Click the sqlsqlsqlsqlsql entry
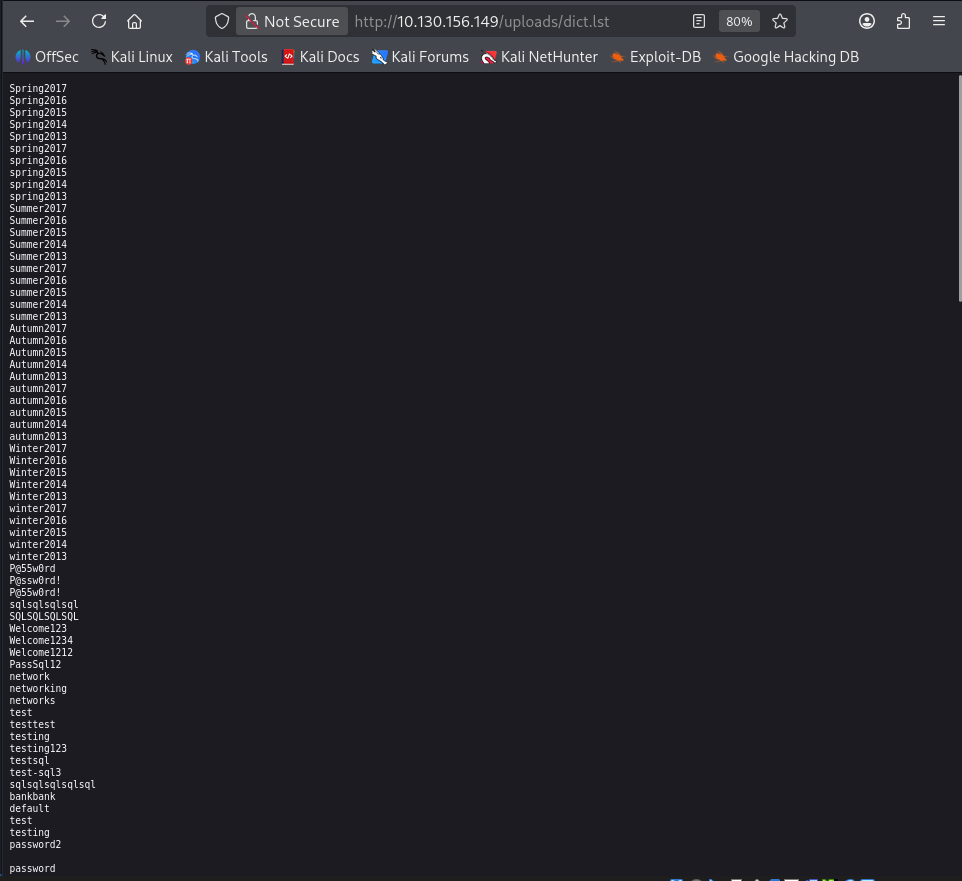Image resolution: width=962 pixels, height=881 pixels. click(52, 785)
